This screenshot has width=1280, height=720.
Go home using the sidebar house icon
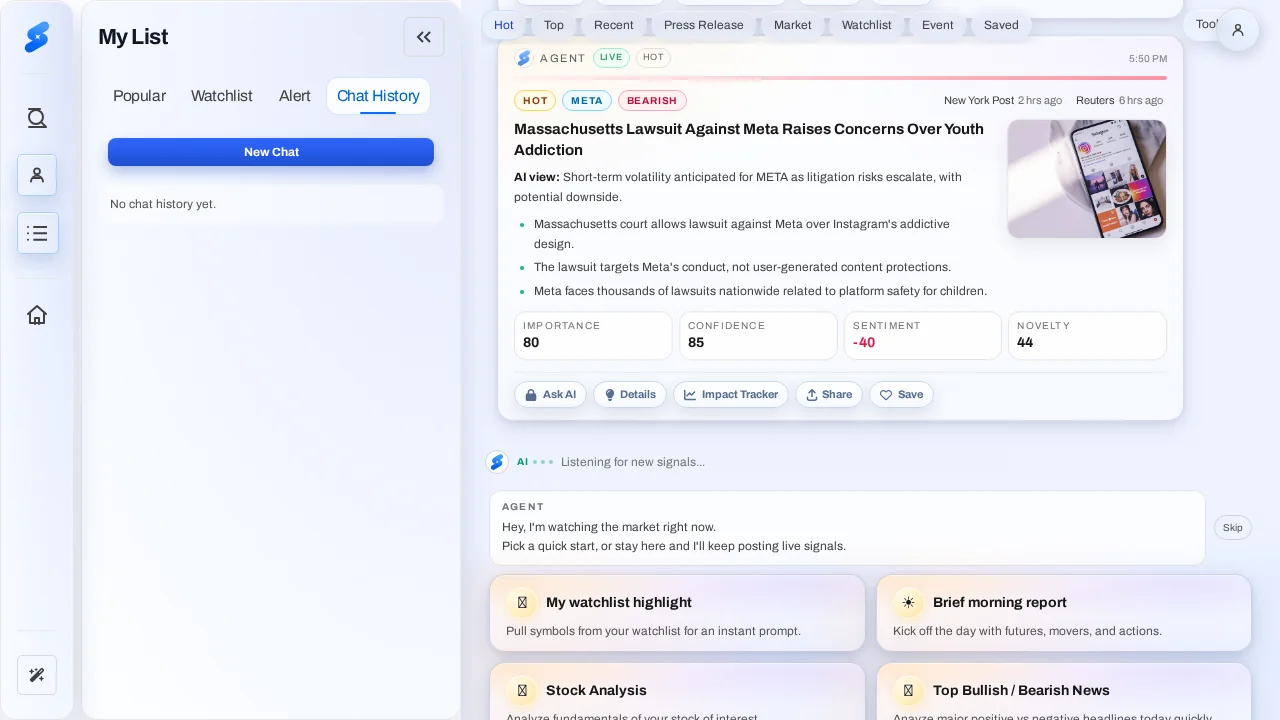pyautogui.click(x=37, y=314)
